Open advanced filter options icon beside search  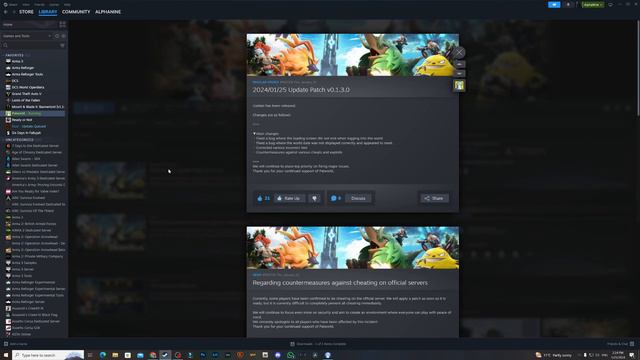[62, 45]
